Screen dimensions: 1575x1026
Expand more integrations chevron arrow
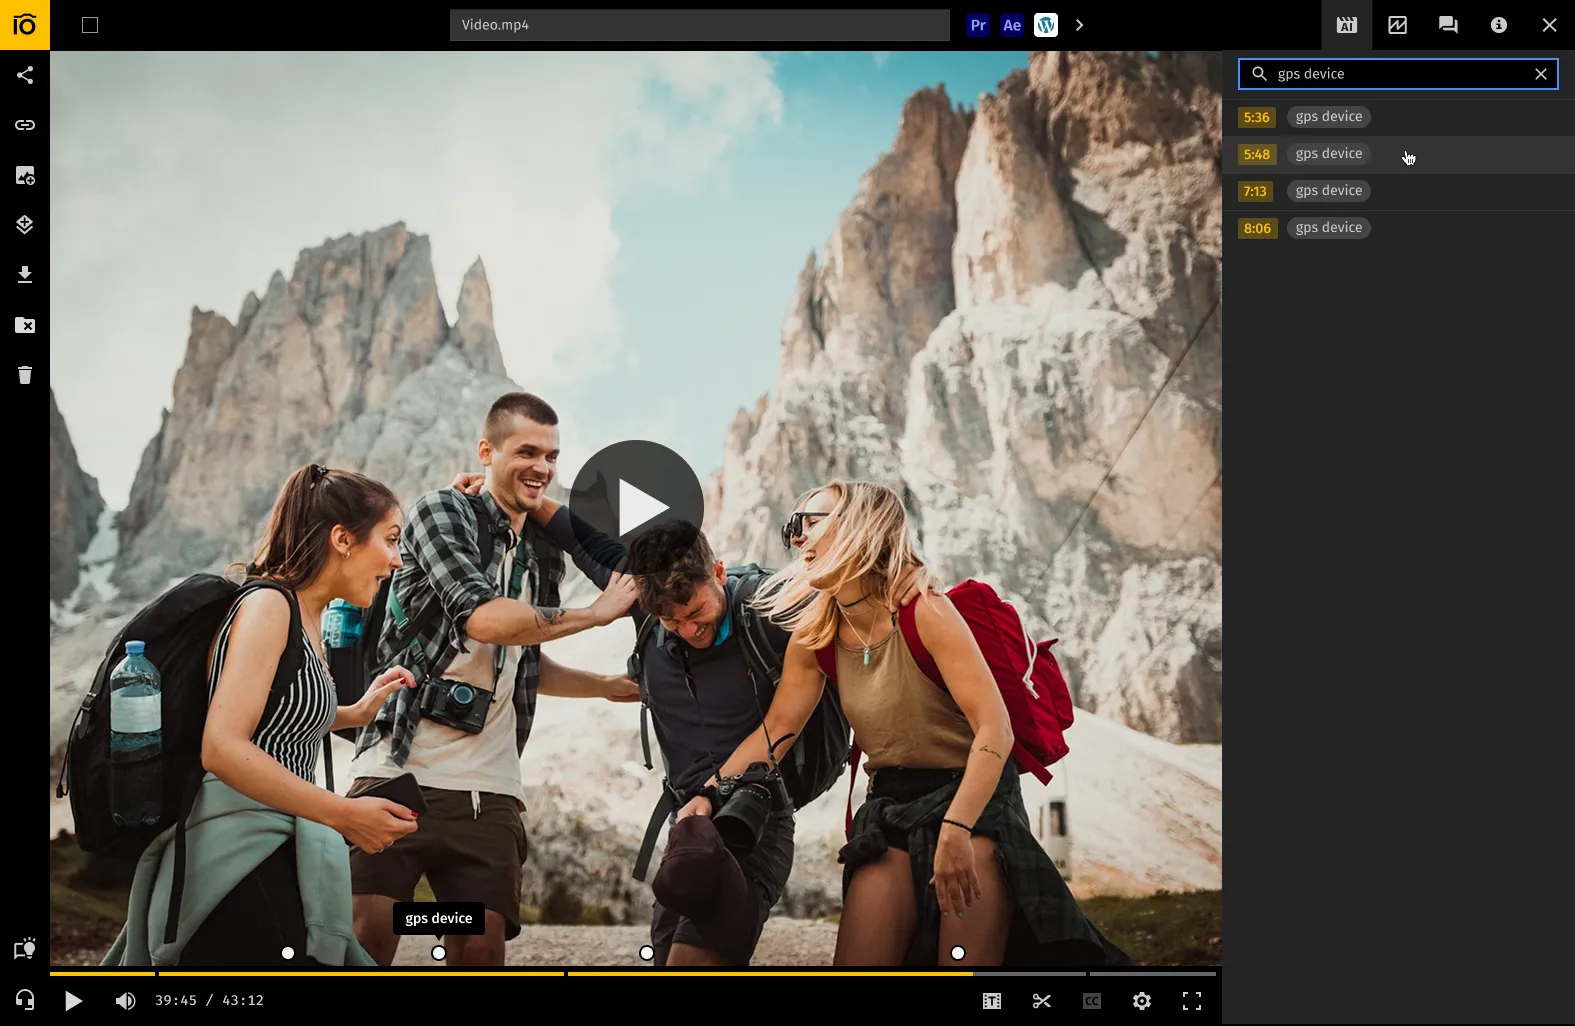click(x=1080, y=25)
